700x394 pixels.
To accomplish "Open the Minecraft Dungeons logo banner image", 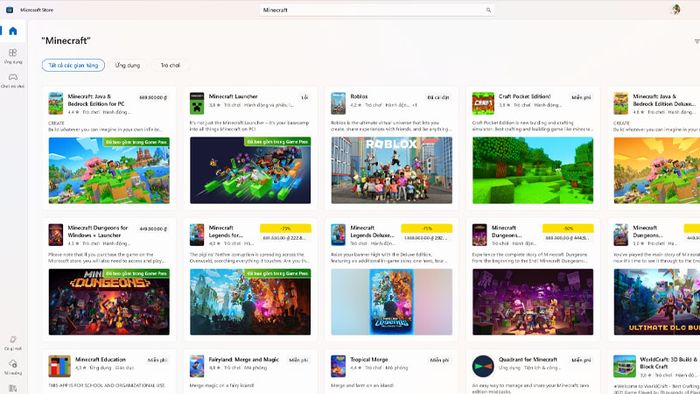I will pyautogui.click(x=109, y=302).
